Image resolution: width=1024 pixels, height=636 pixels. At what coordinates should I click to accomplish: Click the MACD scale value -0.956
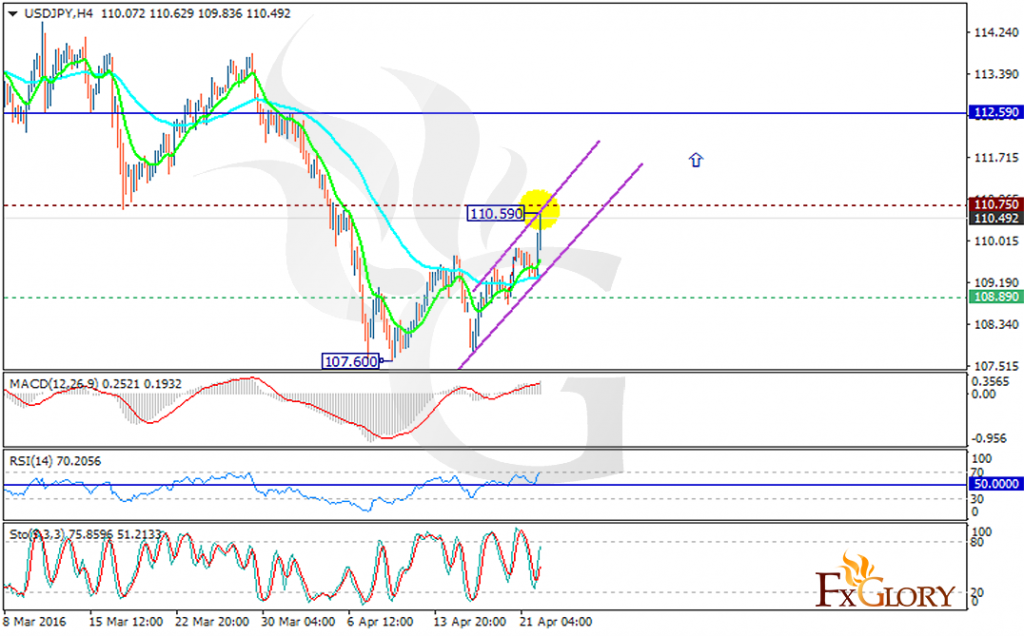tap(989, 438)
